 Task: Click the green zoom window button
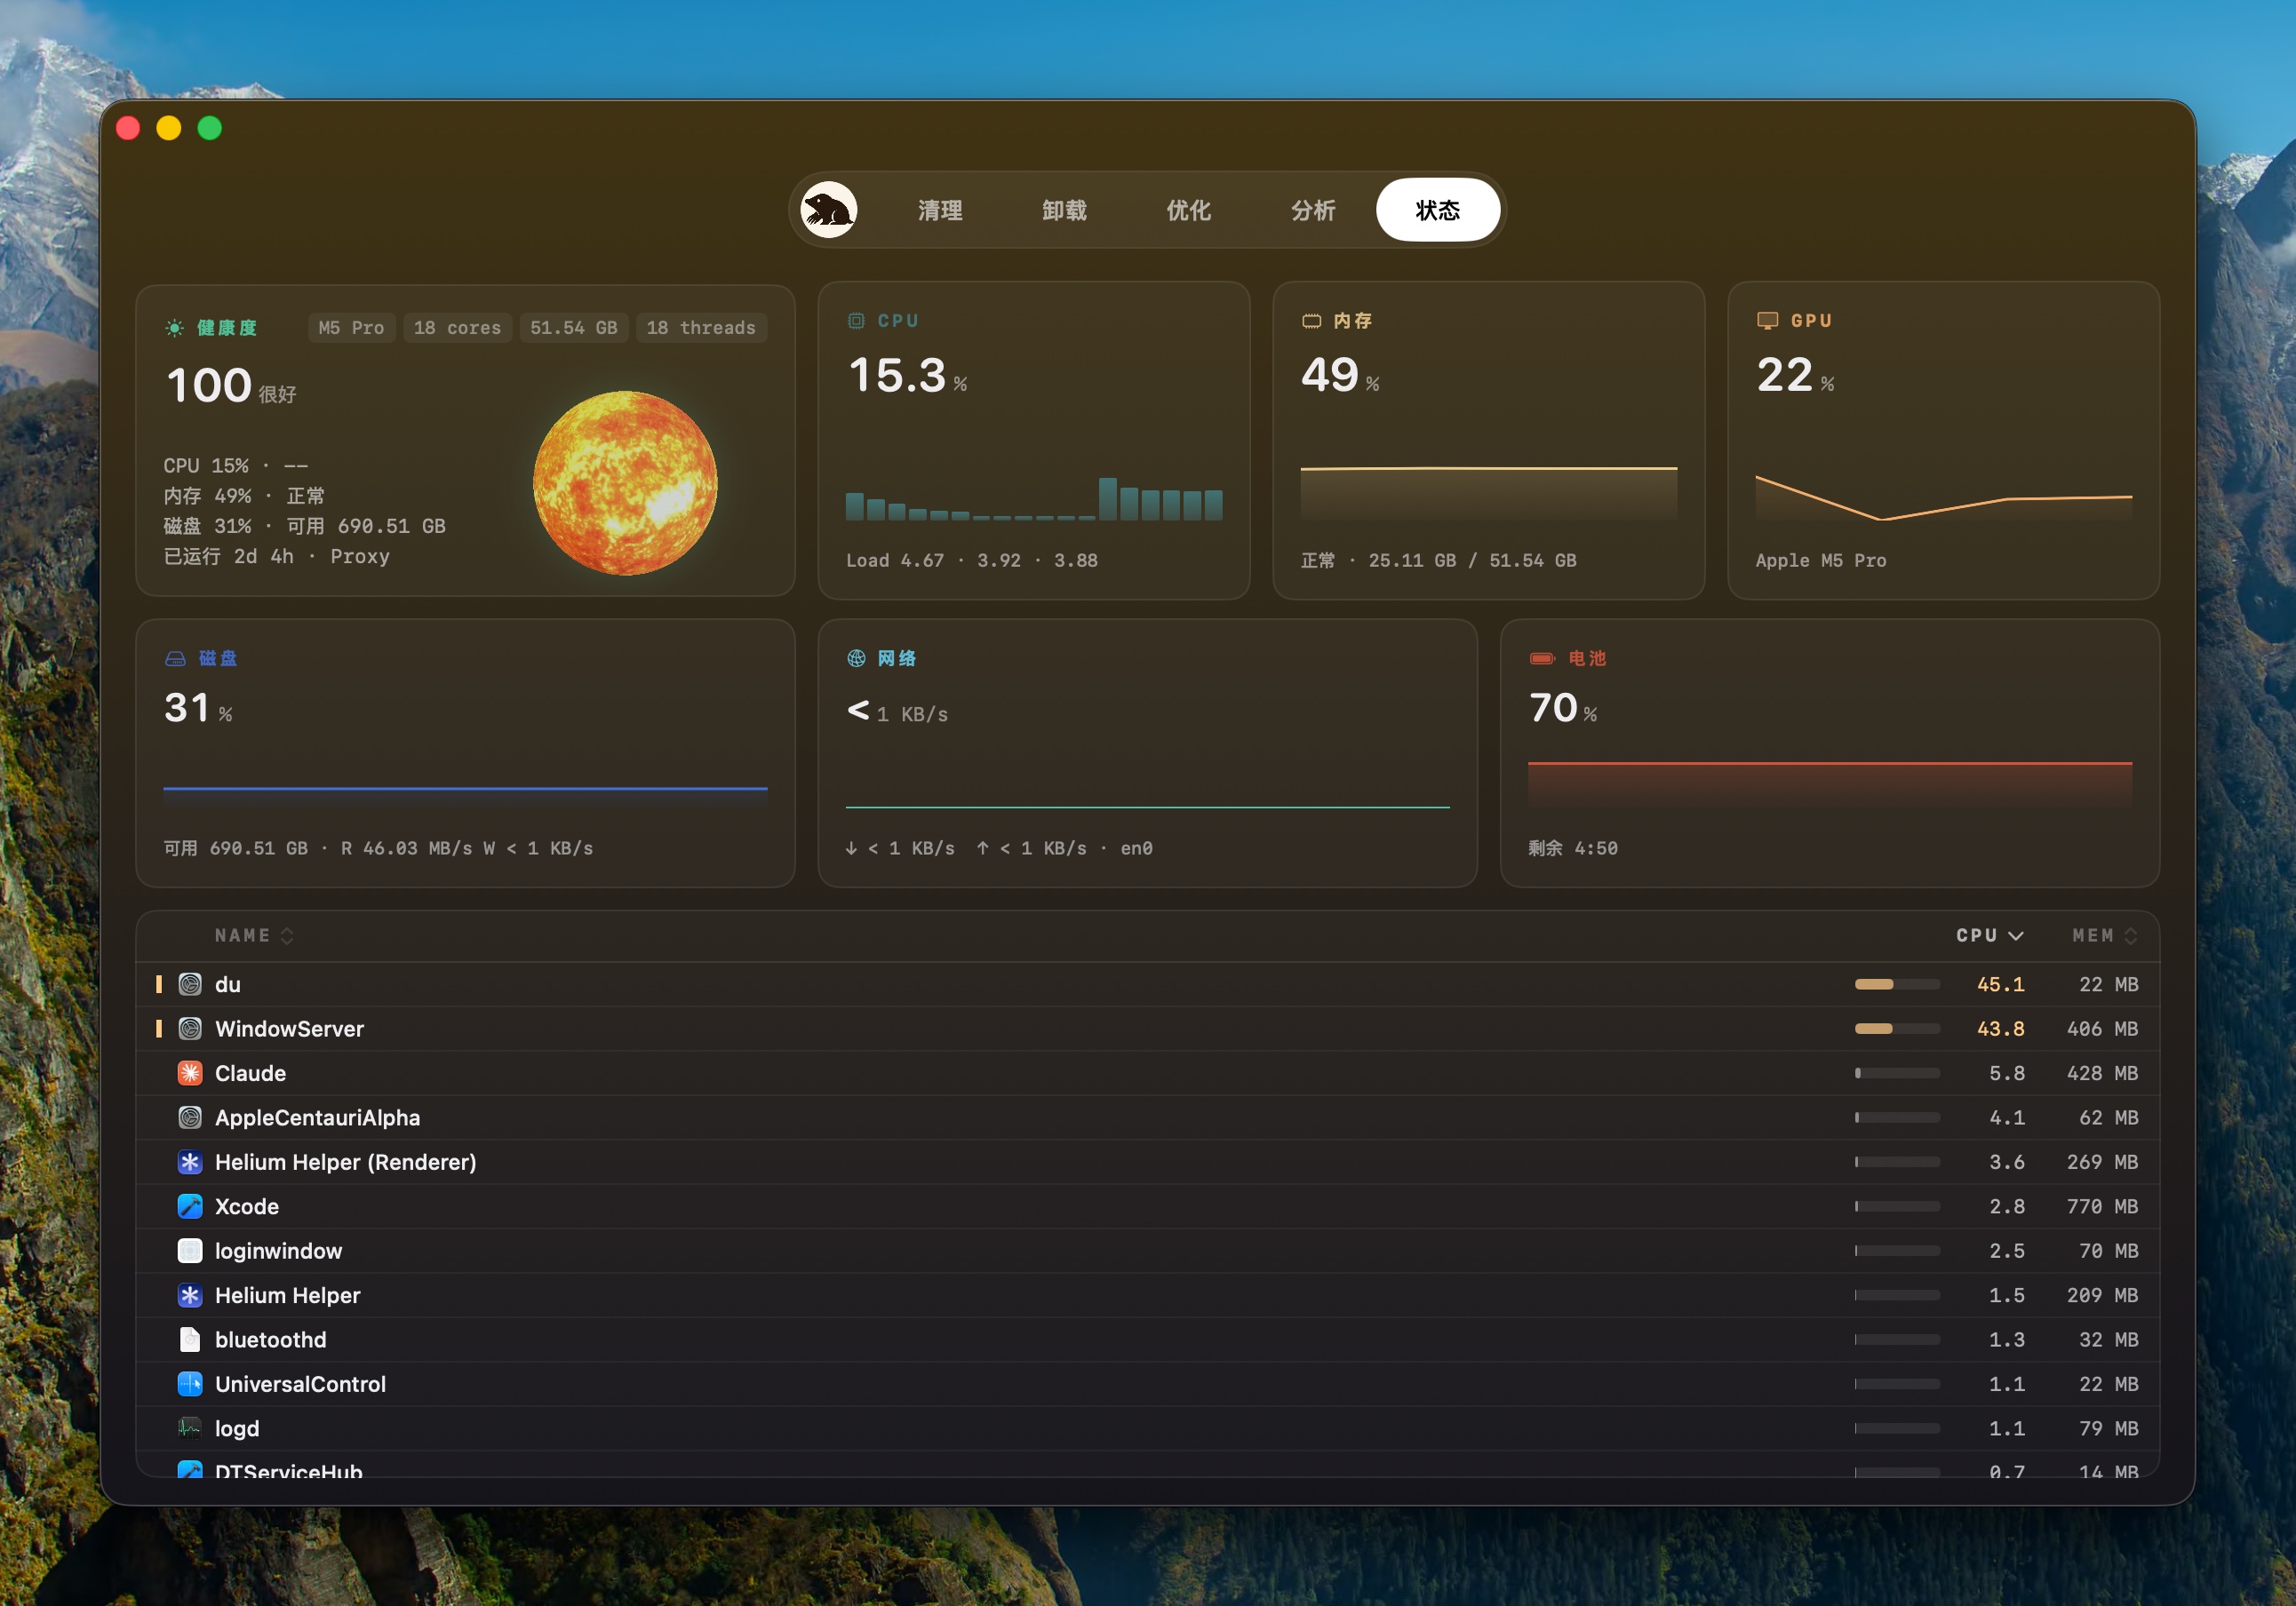point(210,128)
